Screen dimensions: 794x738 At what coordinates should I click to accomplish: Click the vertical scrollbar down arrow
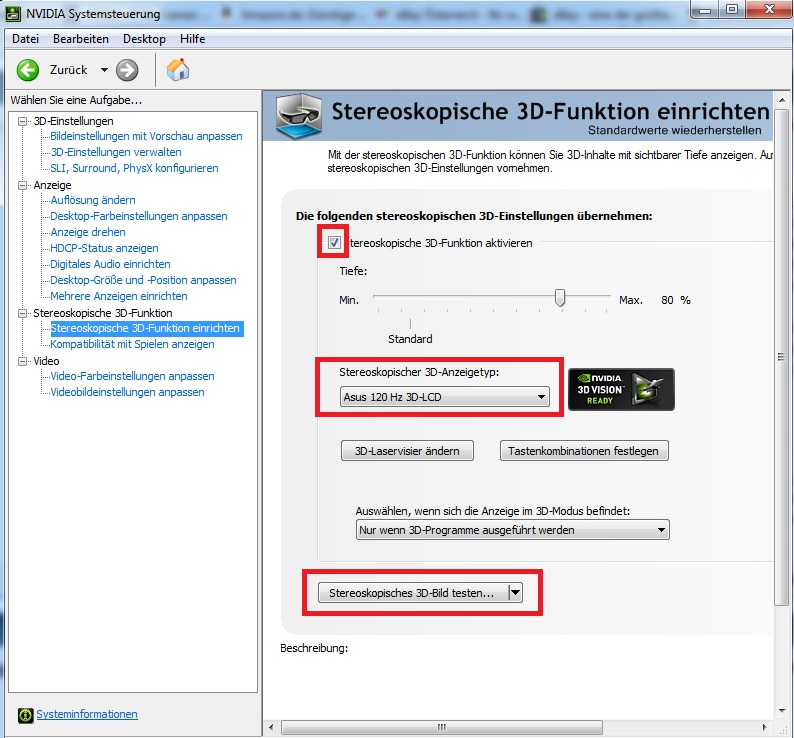point(781,710)
